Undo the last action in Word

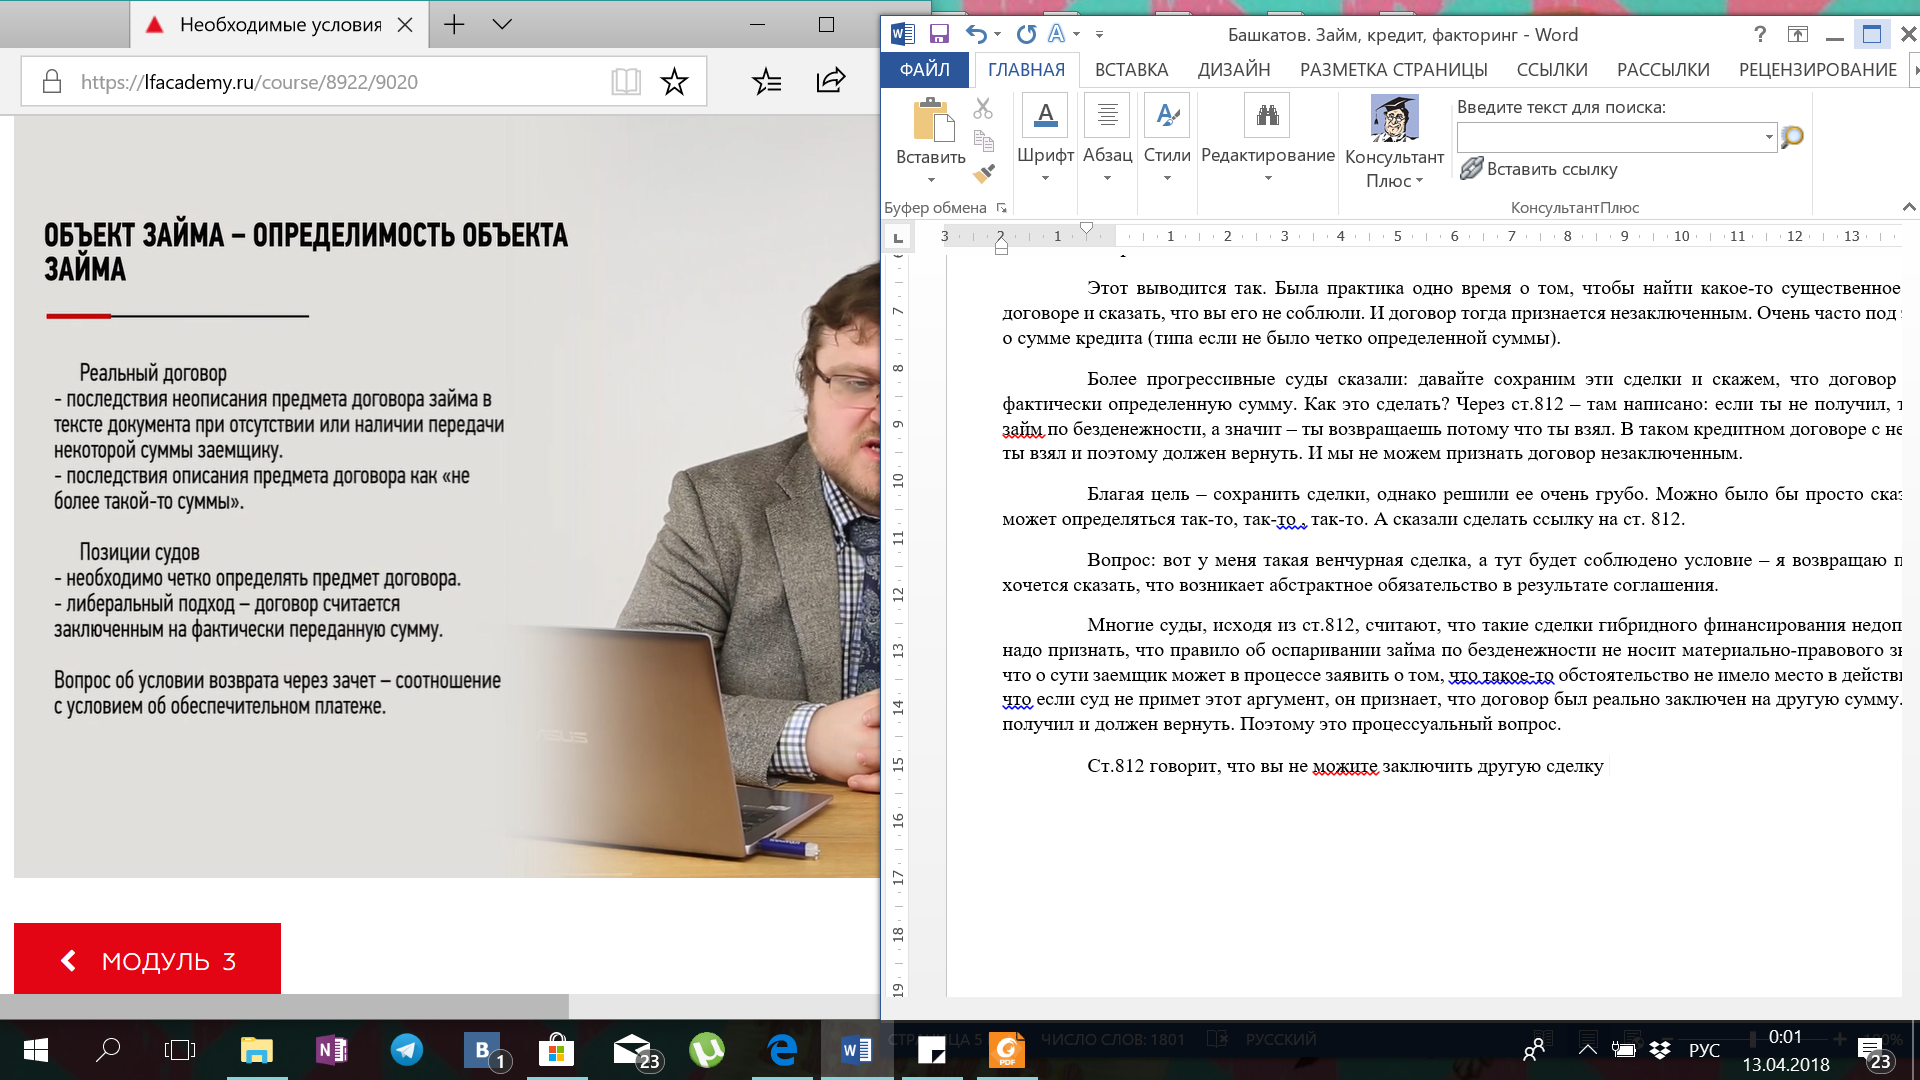976,34
